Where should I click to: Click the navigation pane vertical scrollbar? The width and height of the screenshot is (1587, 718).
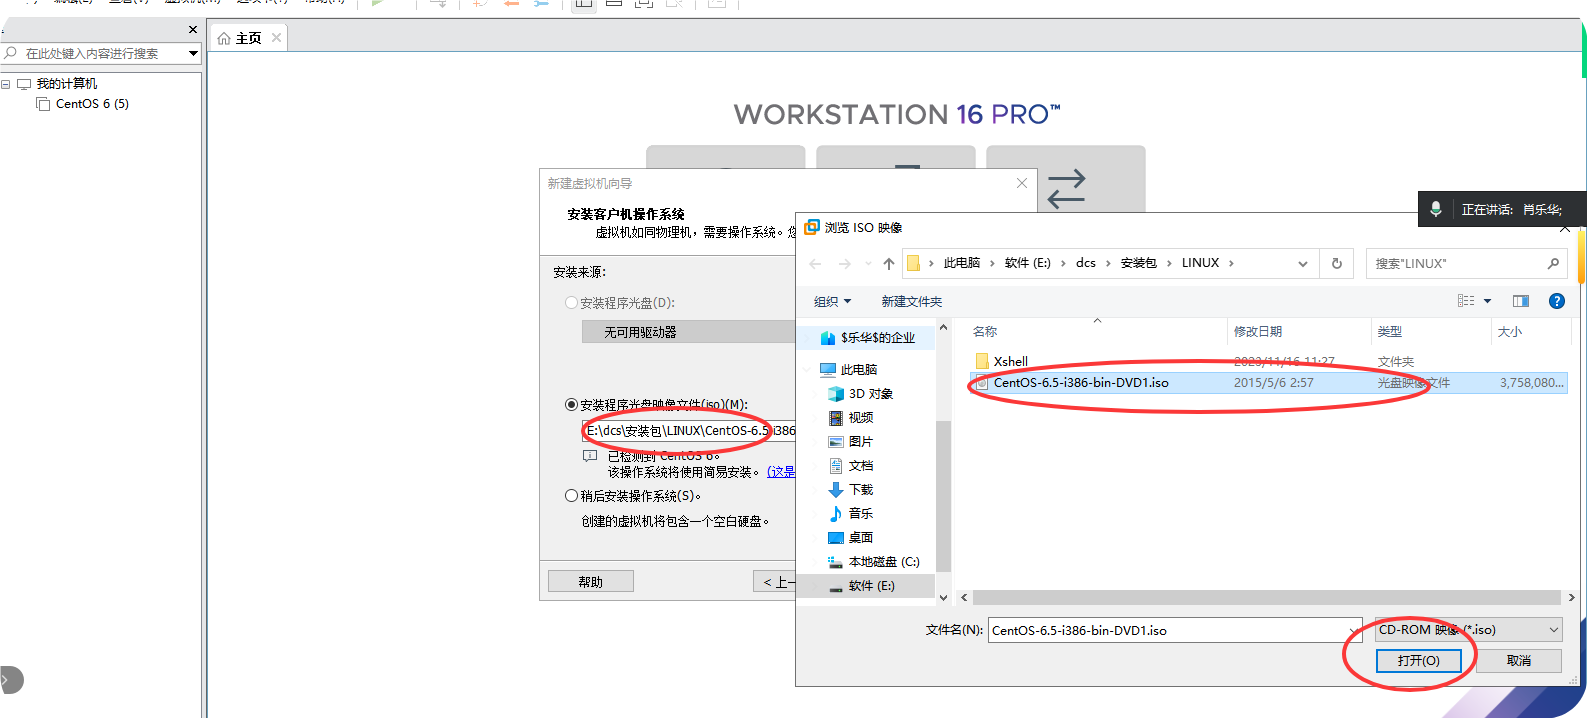[943, 496]
